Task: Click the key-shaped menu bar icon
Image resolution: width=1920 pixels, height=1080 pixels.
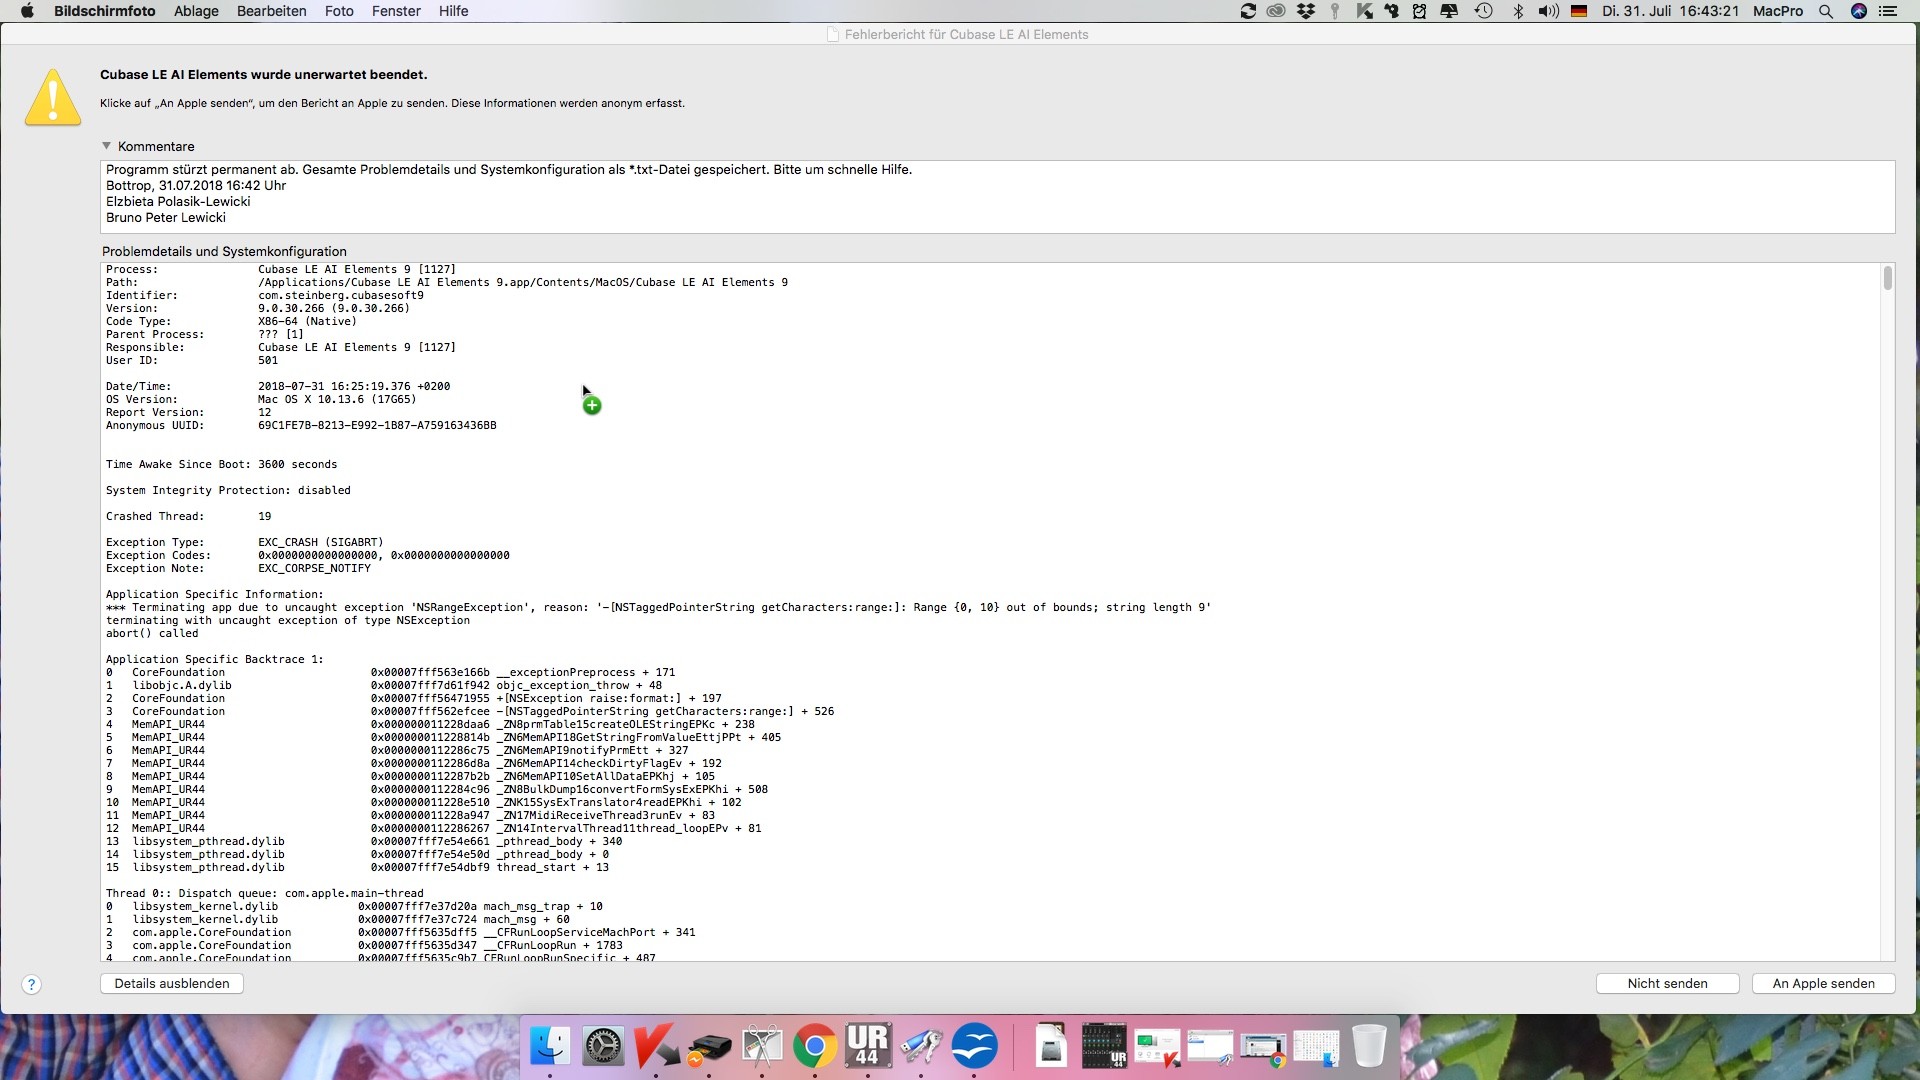Action: tap(1335, 11)
